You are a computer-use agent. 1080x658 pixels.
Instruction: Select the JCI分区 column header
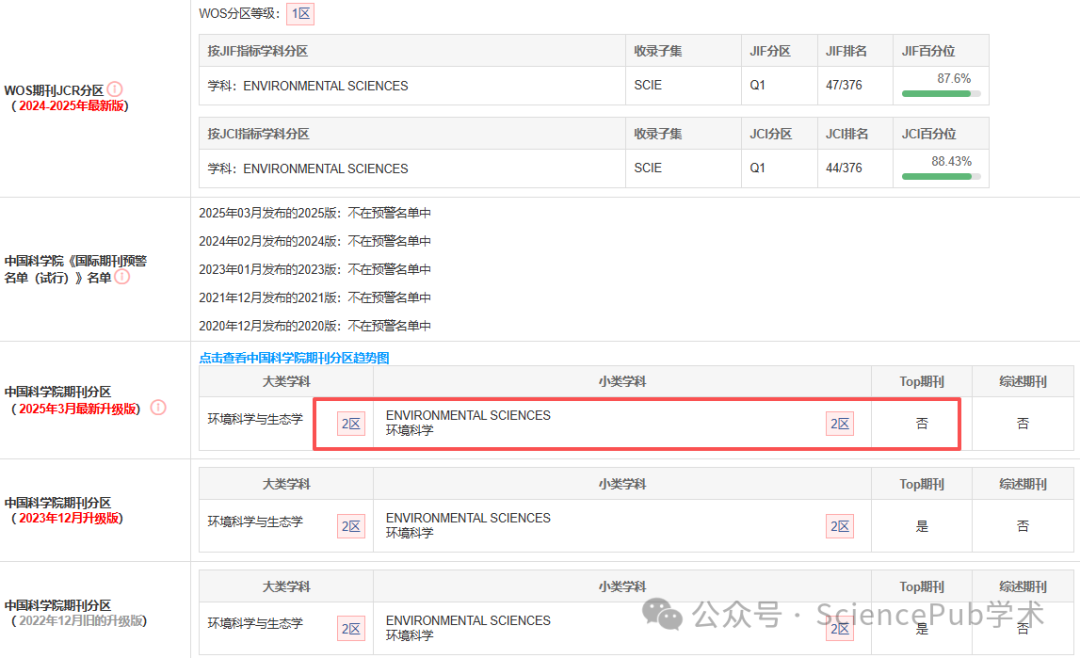pos(780,134)
